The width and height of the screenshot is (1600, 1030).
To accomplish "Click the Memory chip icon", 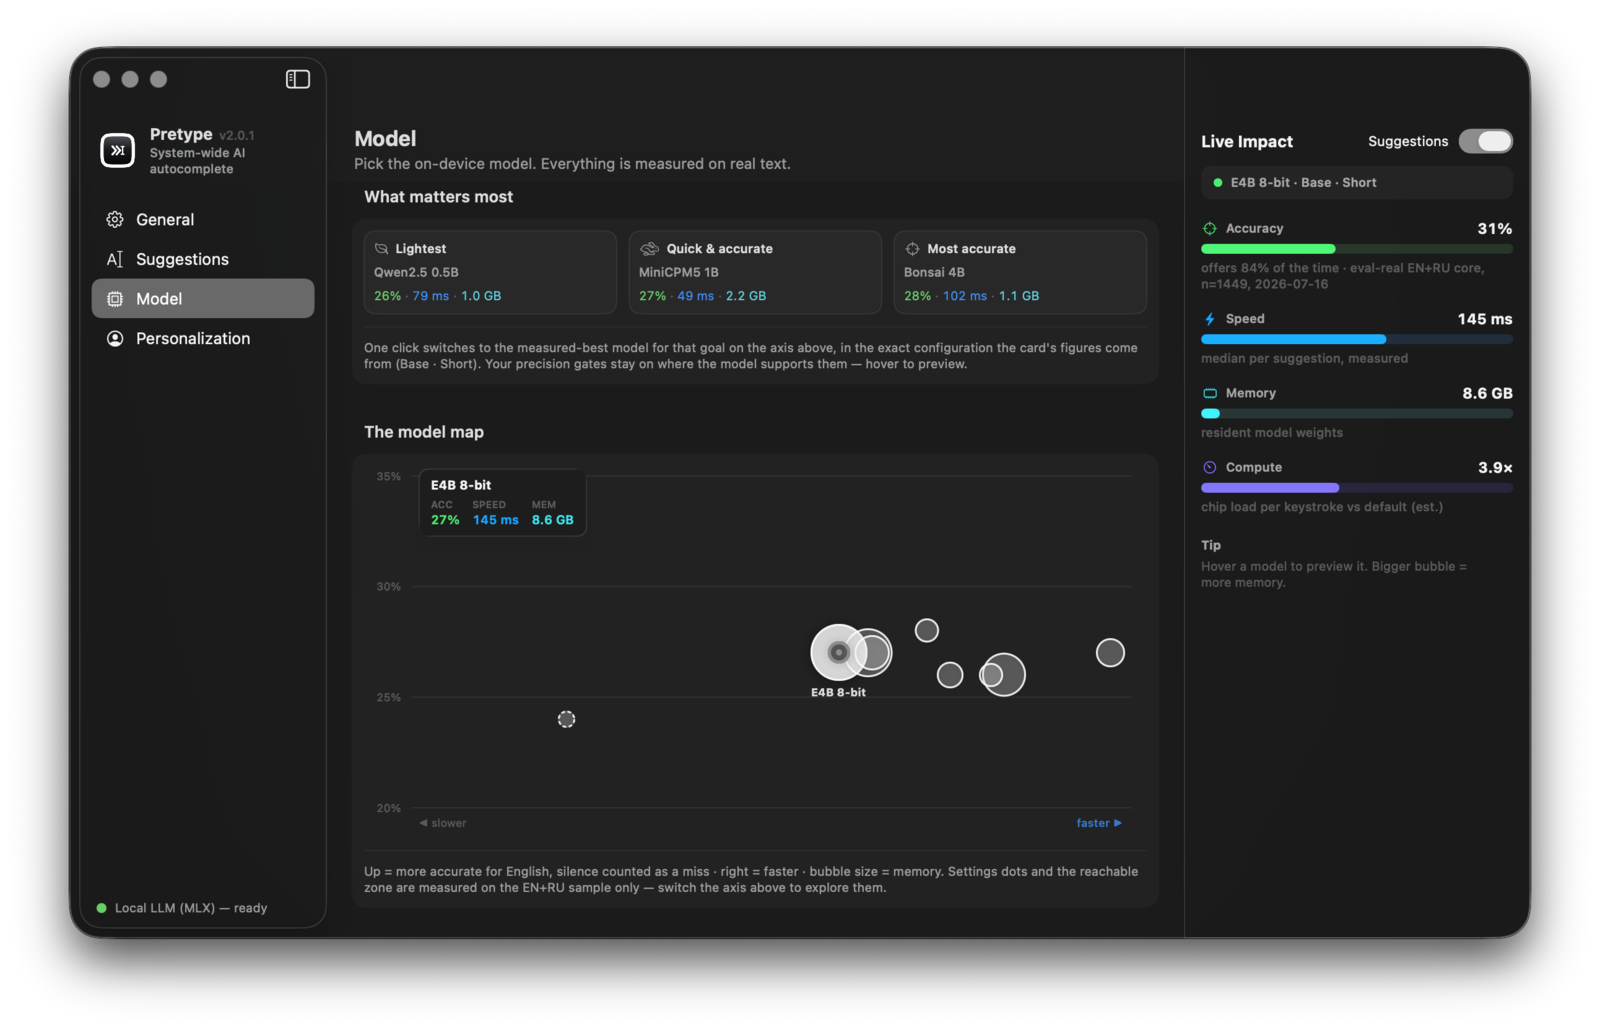I will pyautogui.click(x=1209, y=393).
